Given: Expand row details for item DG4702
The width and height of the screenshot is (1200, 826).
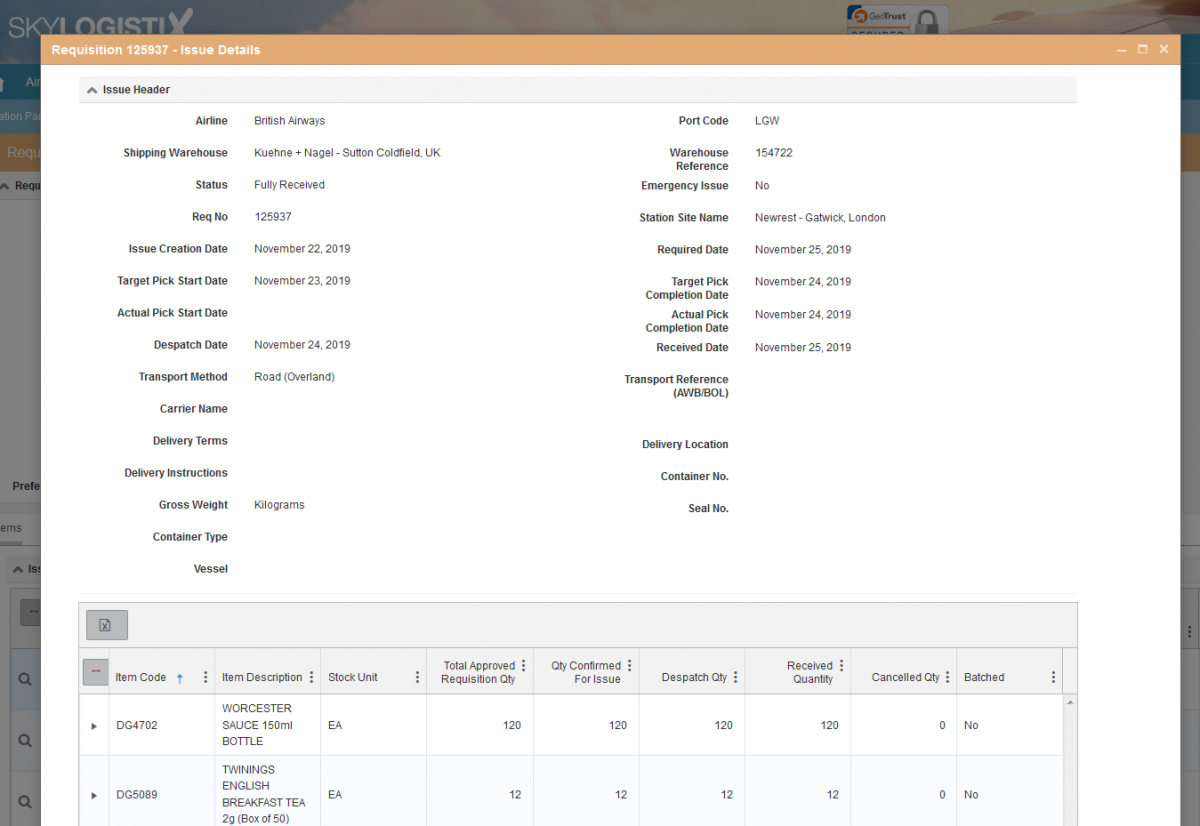Looking at the screenshot, I should (x=93, y=725).
